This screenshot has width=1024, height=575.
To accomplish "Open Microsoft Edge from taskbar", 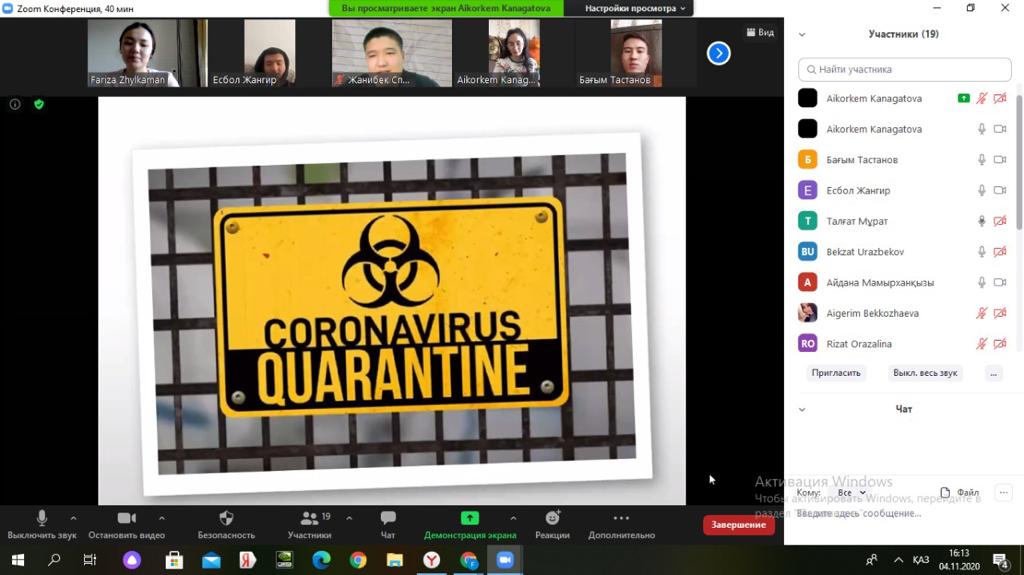I will (x=321, y=561).
